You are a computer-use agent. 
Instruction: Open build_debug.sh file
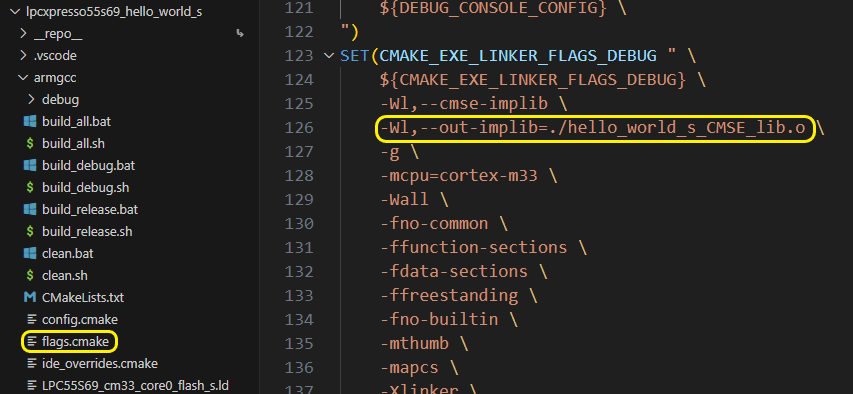tap(85, 187)
